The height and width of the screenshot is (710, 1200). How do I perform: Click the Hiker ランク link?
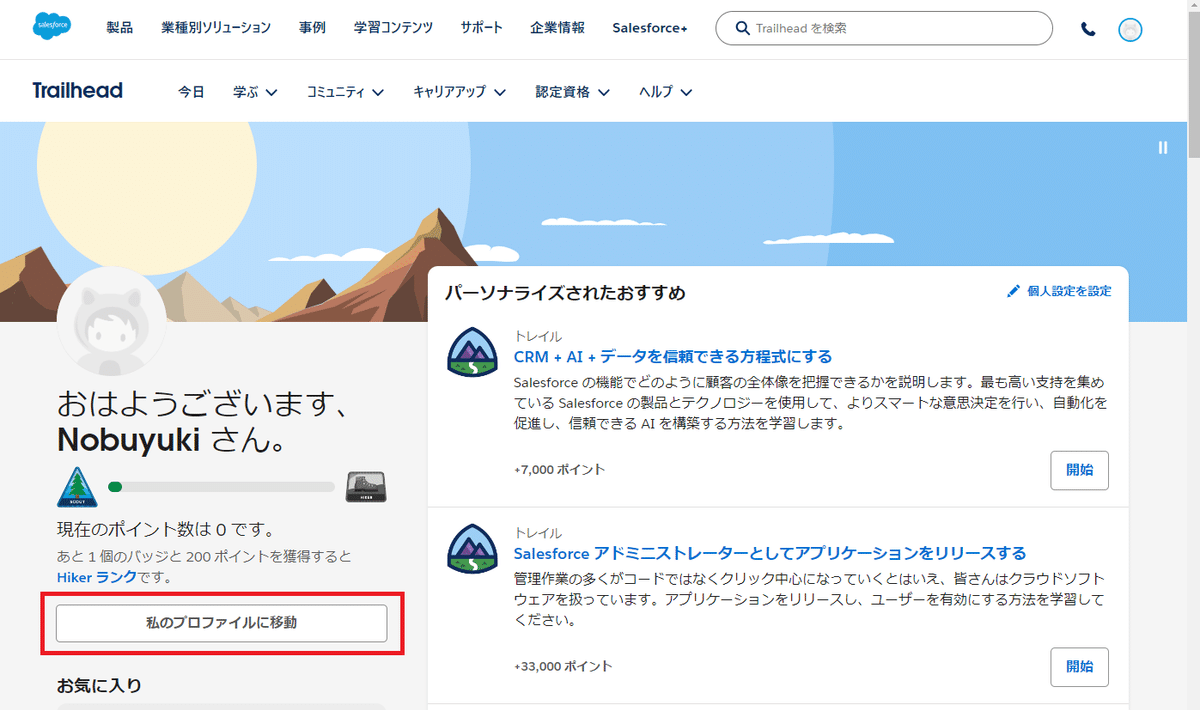96,577
